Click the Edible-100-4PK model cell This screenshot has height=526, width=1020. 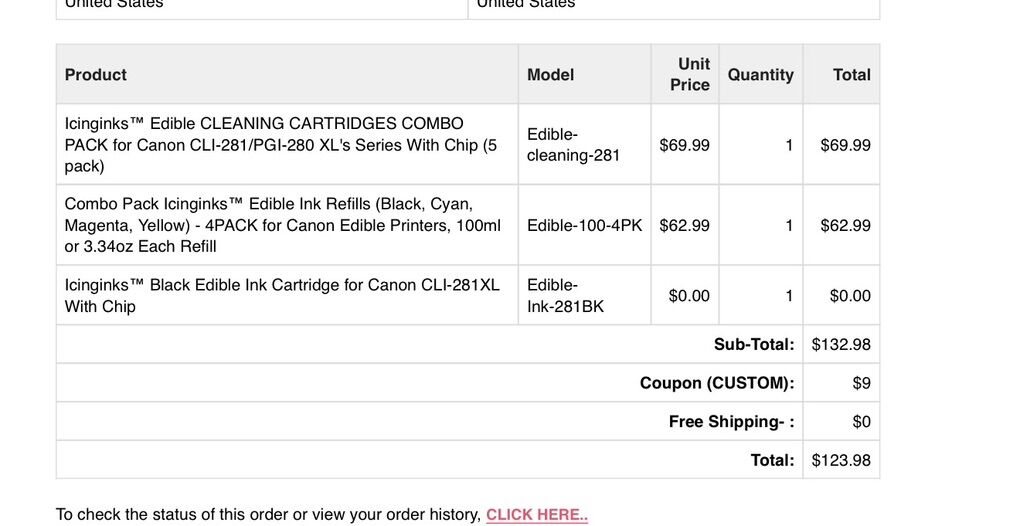click(584, 225)
